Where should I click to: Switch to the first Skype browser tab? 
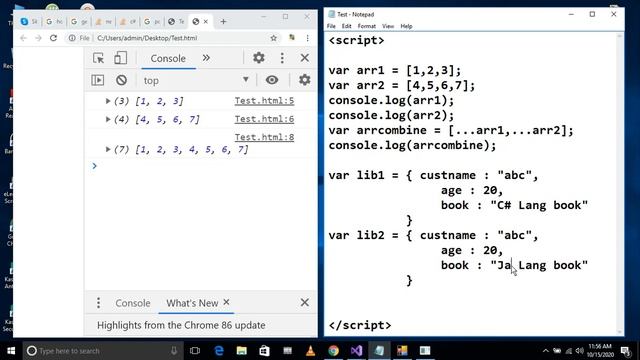(x=29, y=22)
